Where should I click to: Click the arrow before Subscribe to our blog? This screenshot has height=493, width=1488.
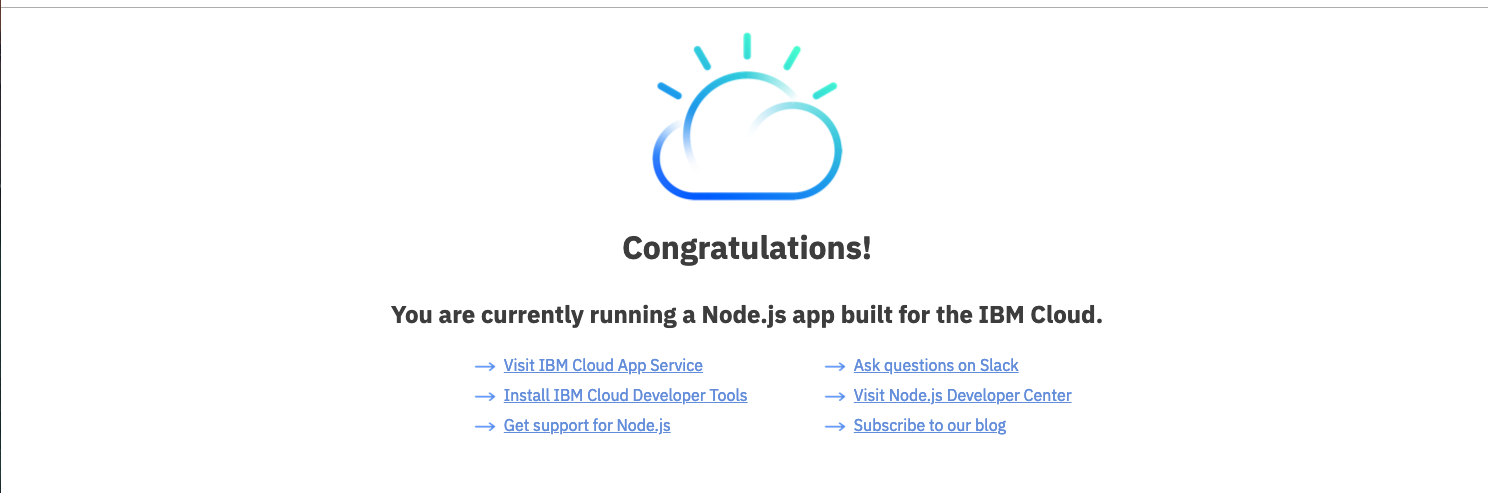point(835,427)
